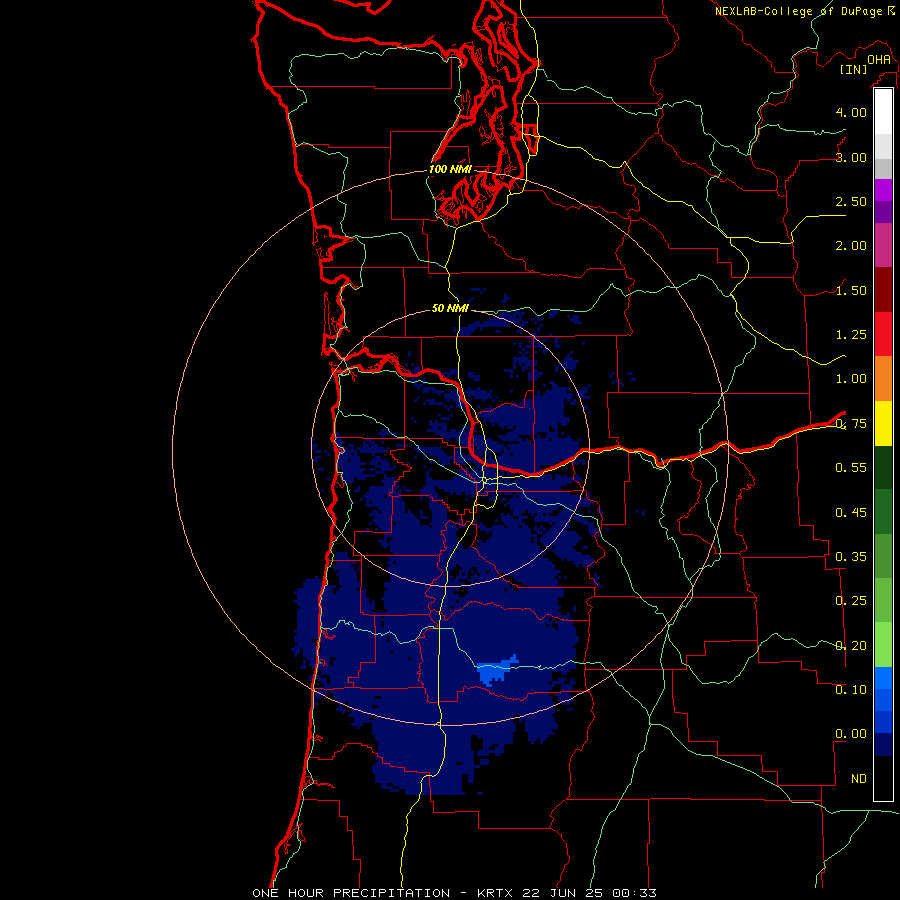Click the 0.45 legend value
This screenshot has height=900, width=900.
click(x=851, y=512)
